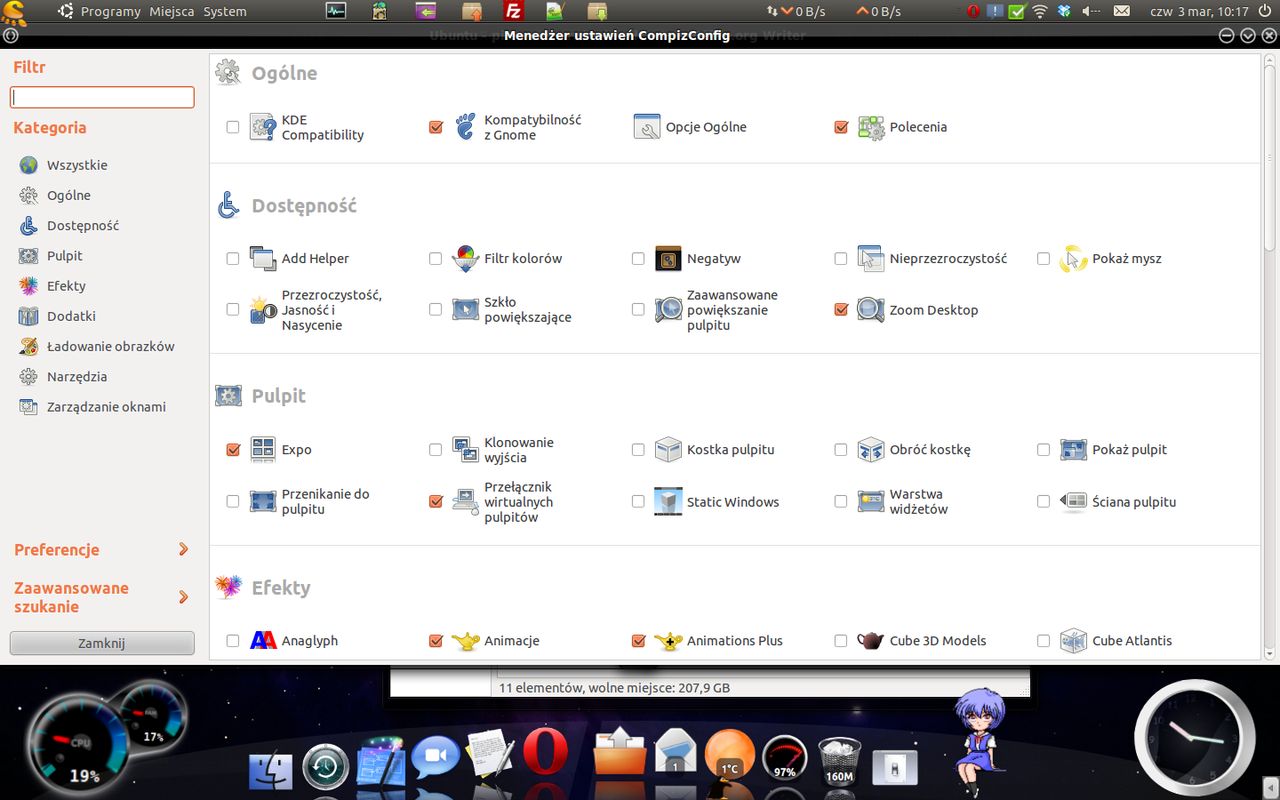Screen dimensions: 1280x800
Task: Open the trash icon in the dock
Action: [x=838, y=762]
